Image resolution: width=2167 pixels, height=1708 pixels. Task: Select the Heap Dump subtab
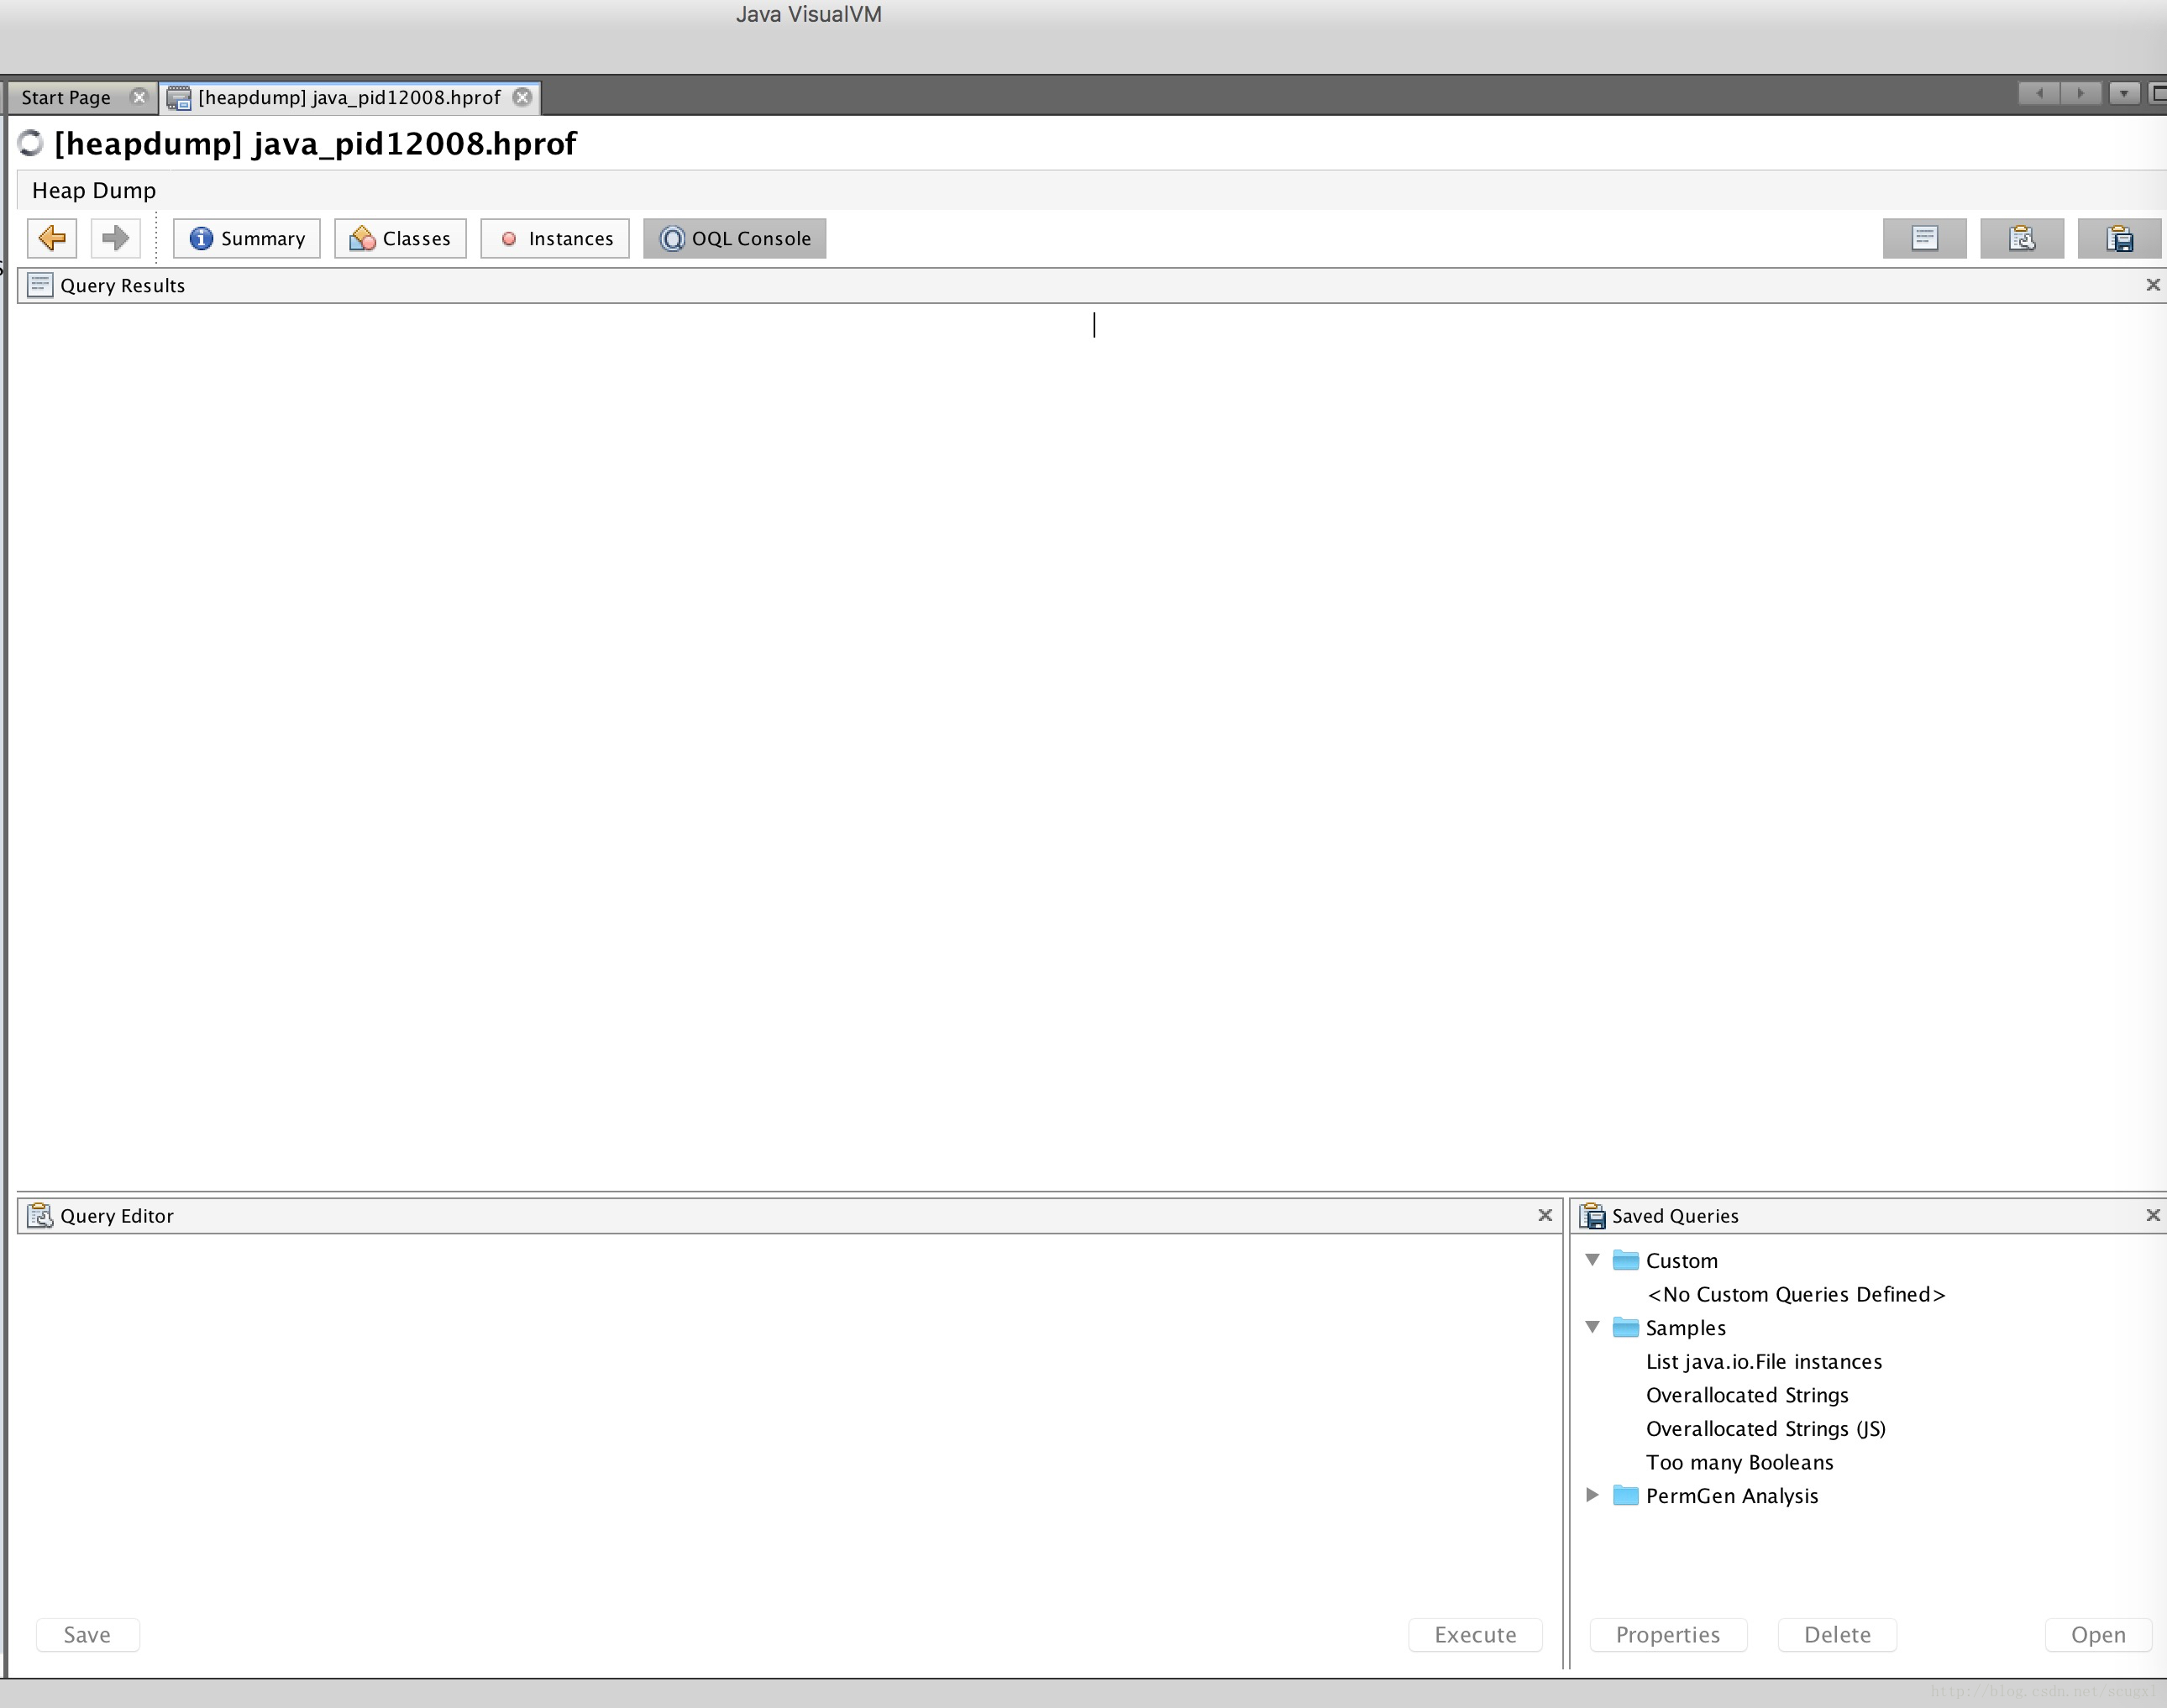tap(94, 190)
